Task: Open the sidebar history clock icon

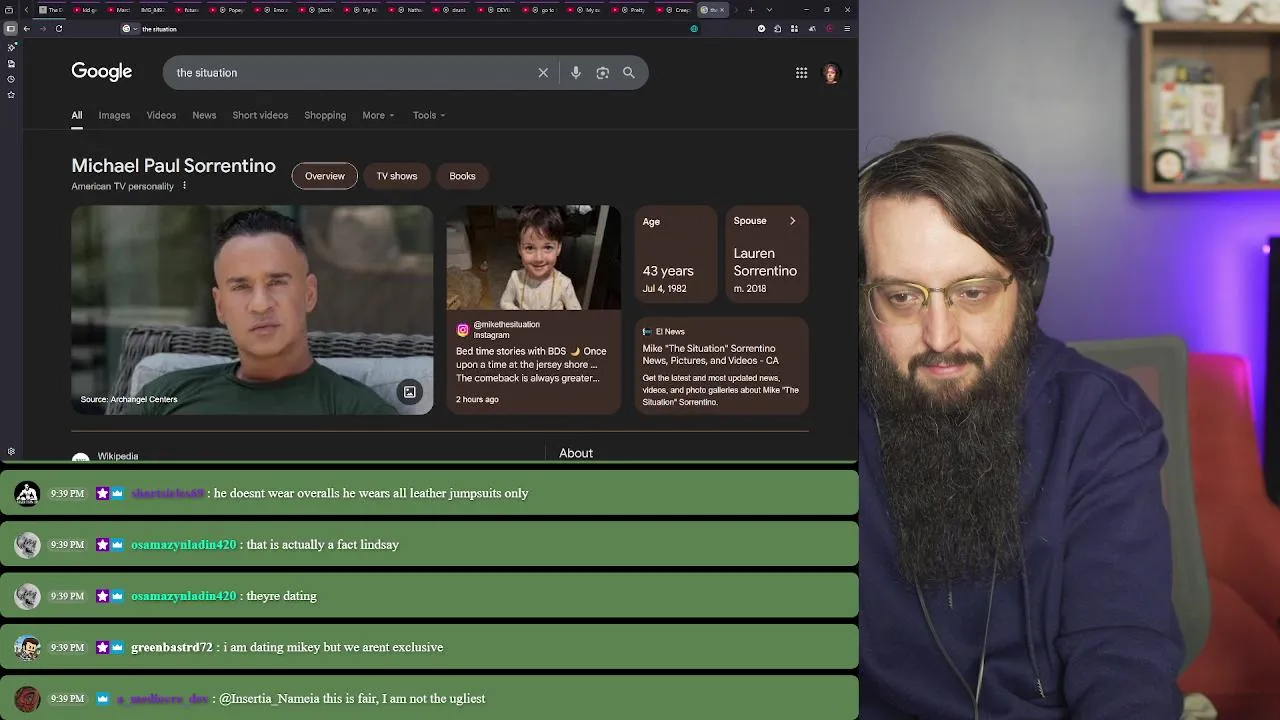Action: pos(11,79)
